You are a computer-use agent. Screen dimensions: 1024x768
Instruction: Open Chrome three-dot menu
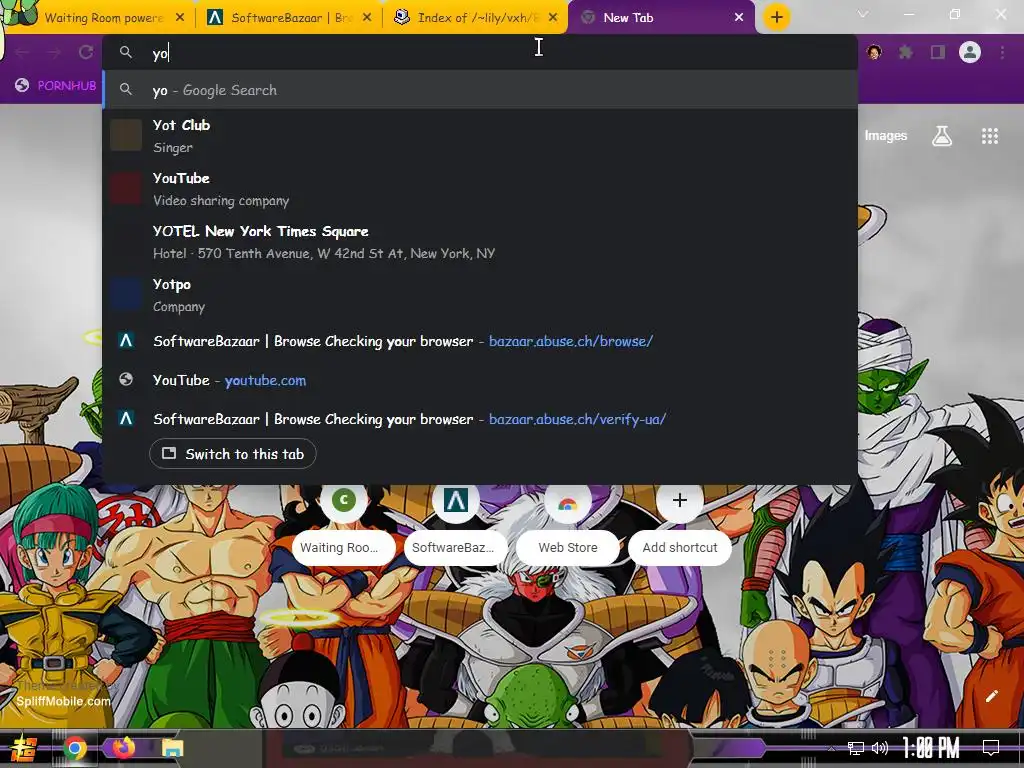pos(1002,52)
